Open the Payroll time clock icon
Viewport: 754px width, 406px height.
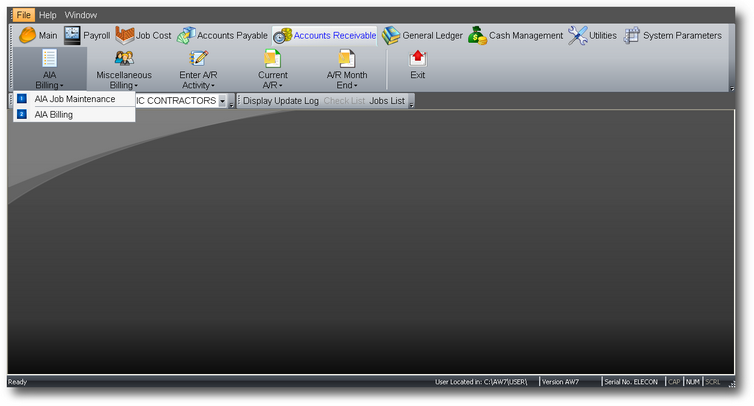[x=72, y=35]
